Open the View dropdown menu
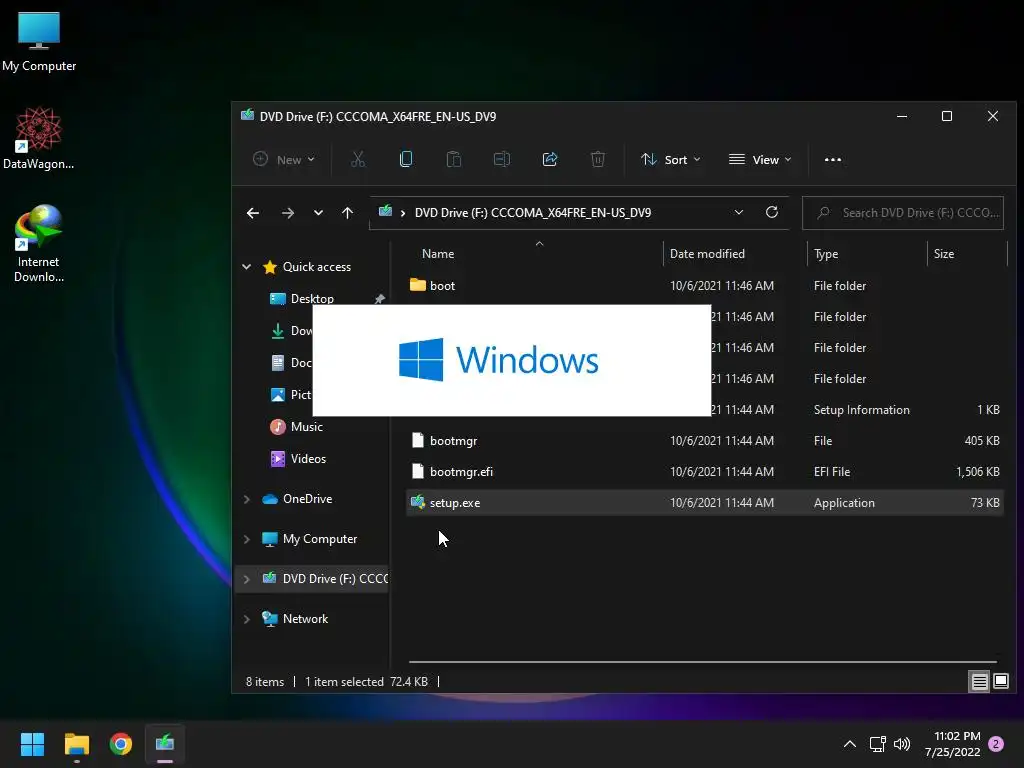 point(760,159)
